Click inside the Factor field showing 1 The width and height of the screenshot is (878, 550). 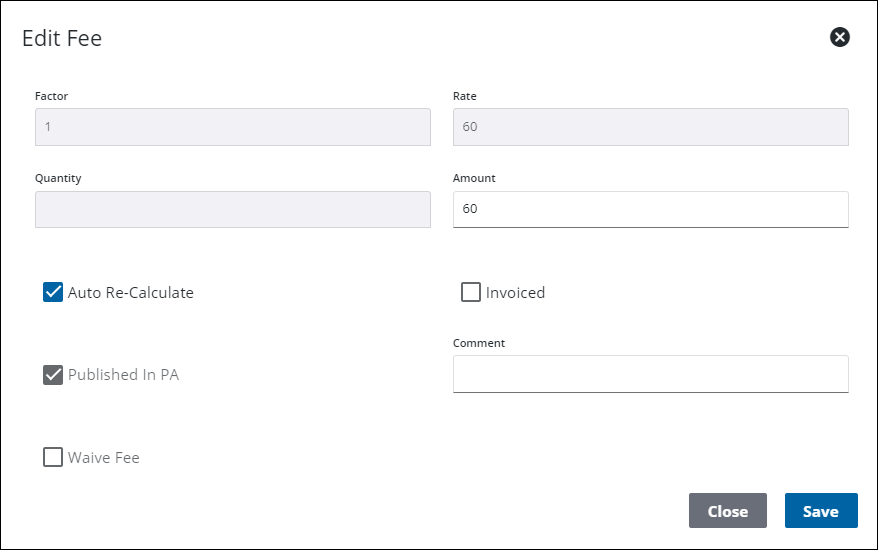click(x=233, y=127)
